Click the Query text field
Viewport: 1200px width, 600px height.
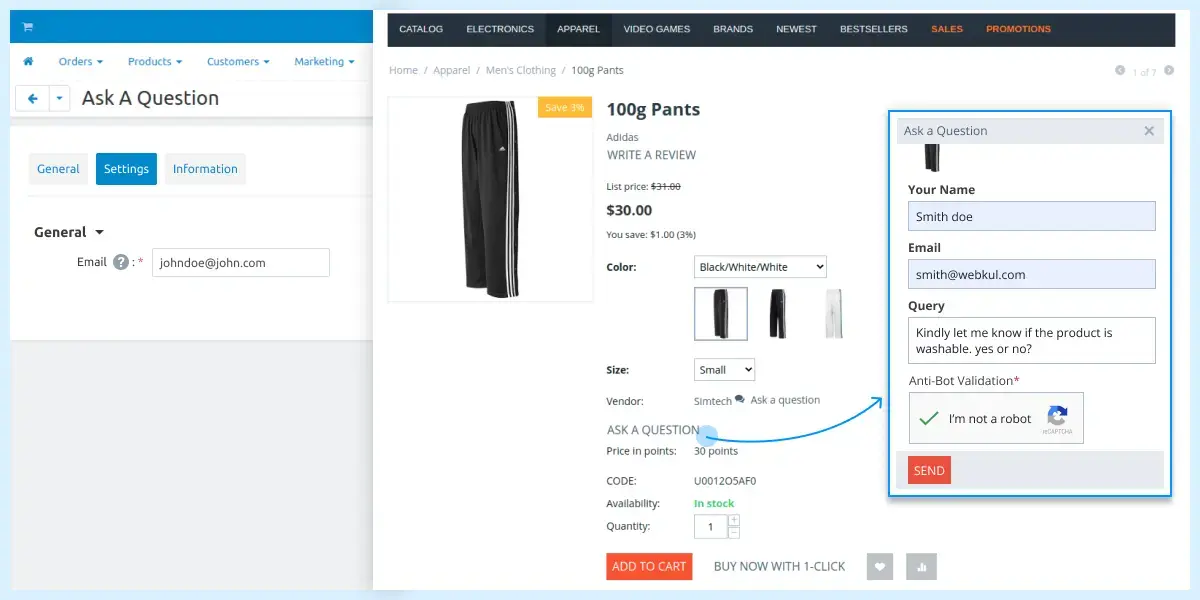tap(1031, 341)
